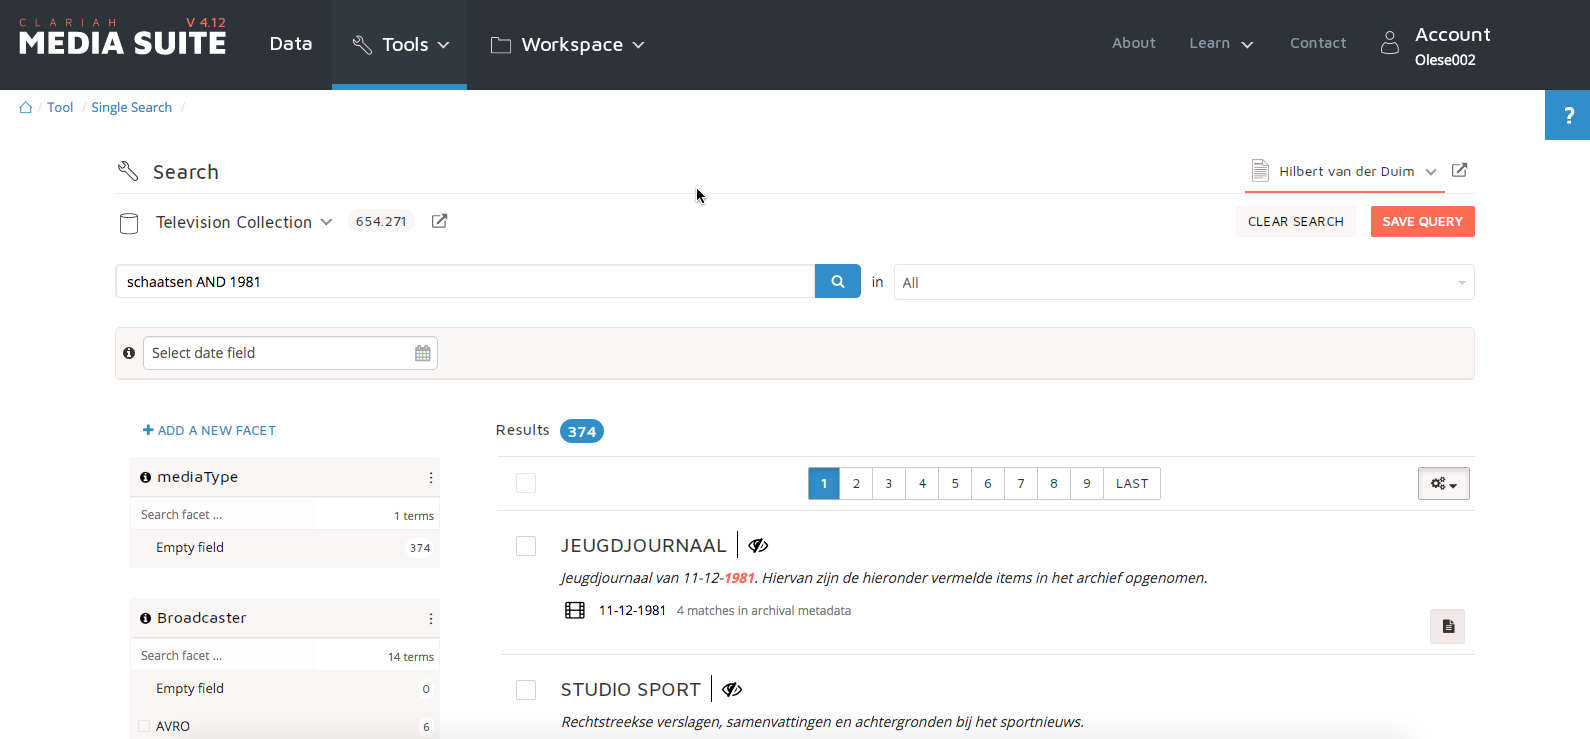
Task: Click the document icon for Jeugdjournaal result
Action: tap(1447, 627)
